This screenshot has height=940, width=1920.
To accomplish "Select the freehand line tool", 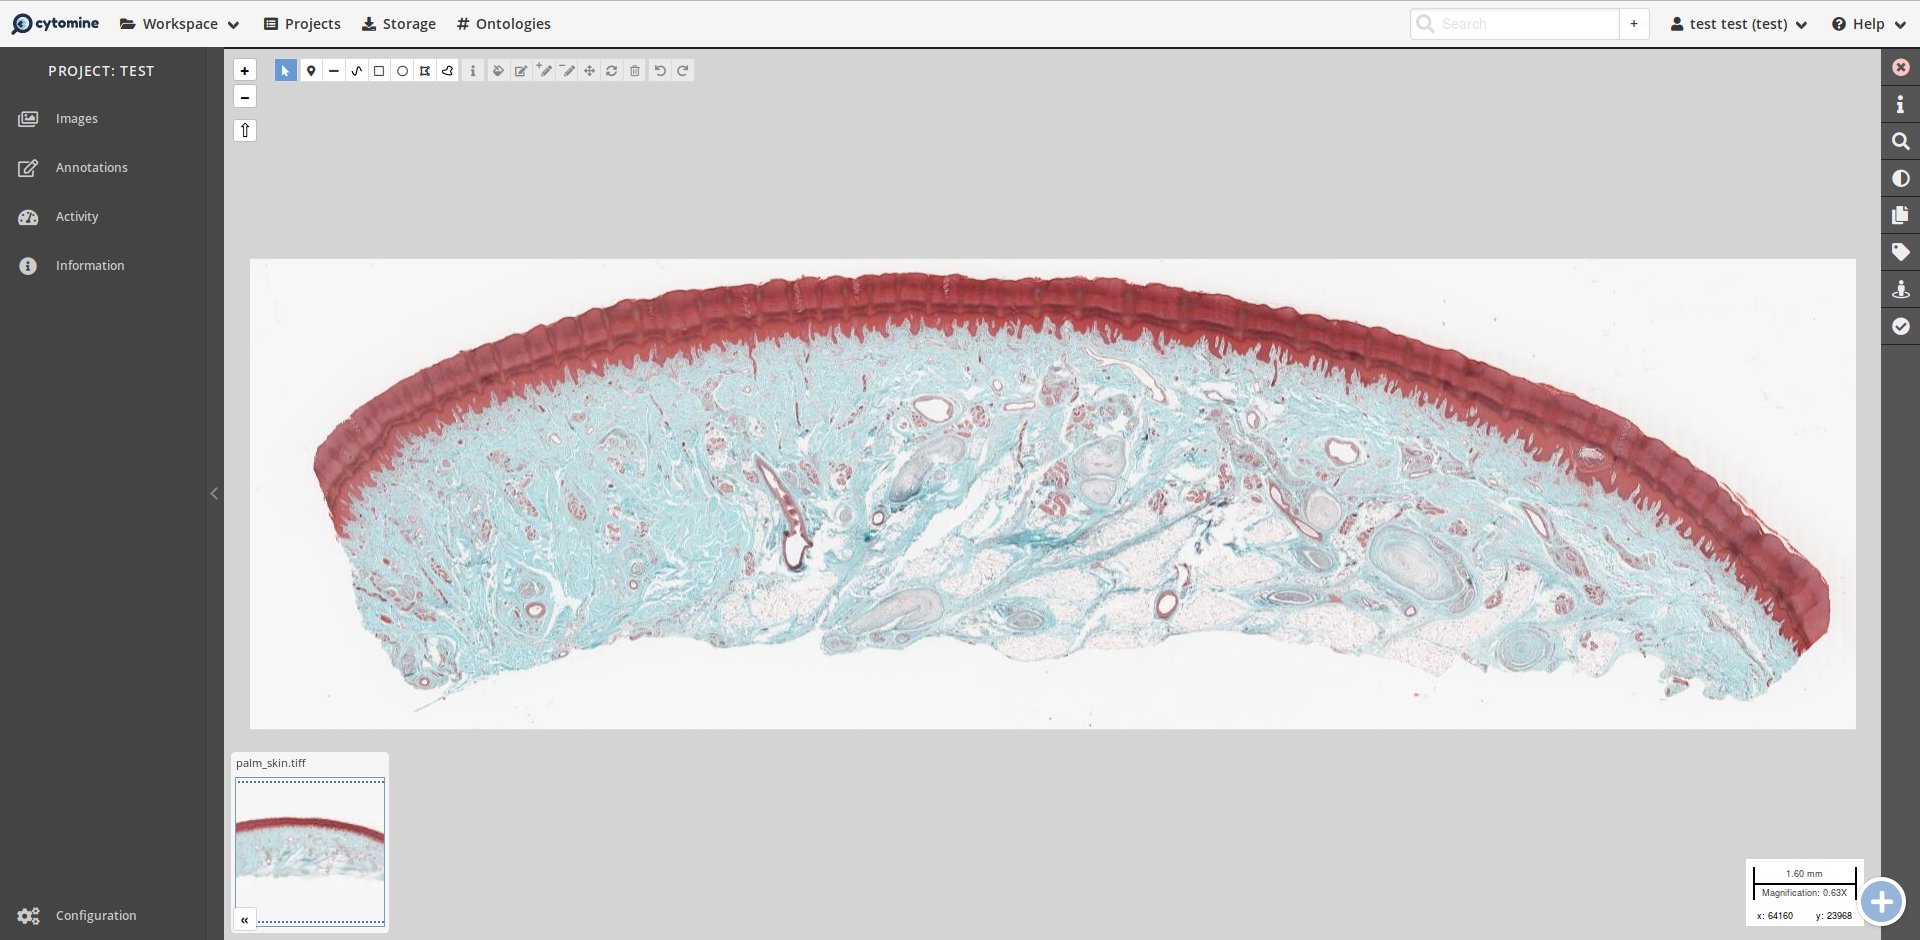I will [x=356, y=71].
